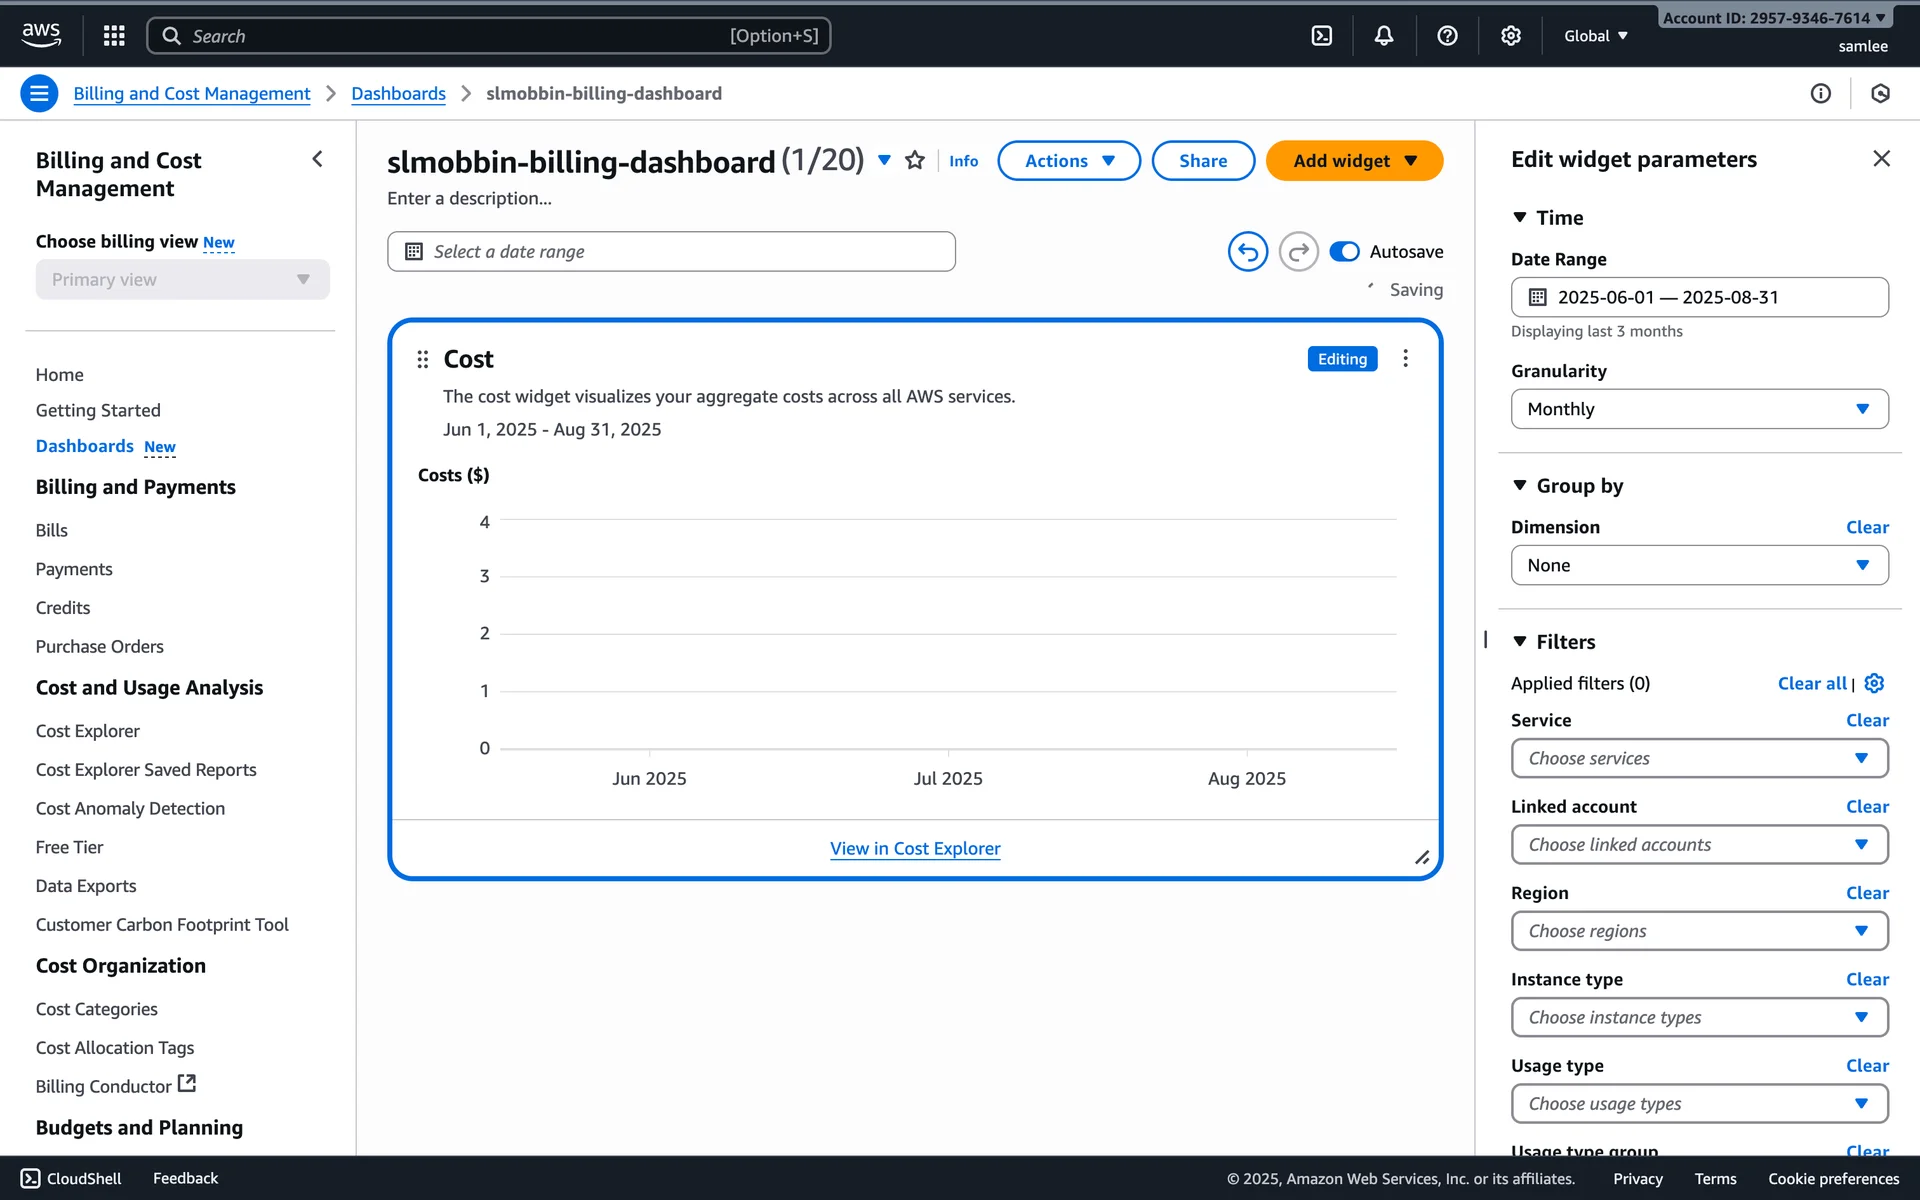Image resolution: width=1920 pixels, height=1200 pixels.
Task: Follow the View in Cost Explorer link
Action: [x=914, y=849]
